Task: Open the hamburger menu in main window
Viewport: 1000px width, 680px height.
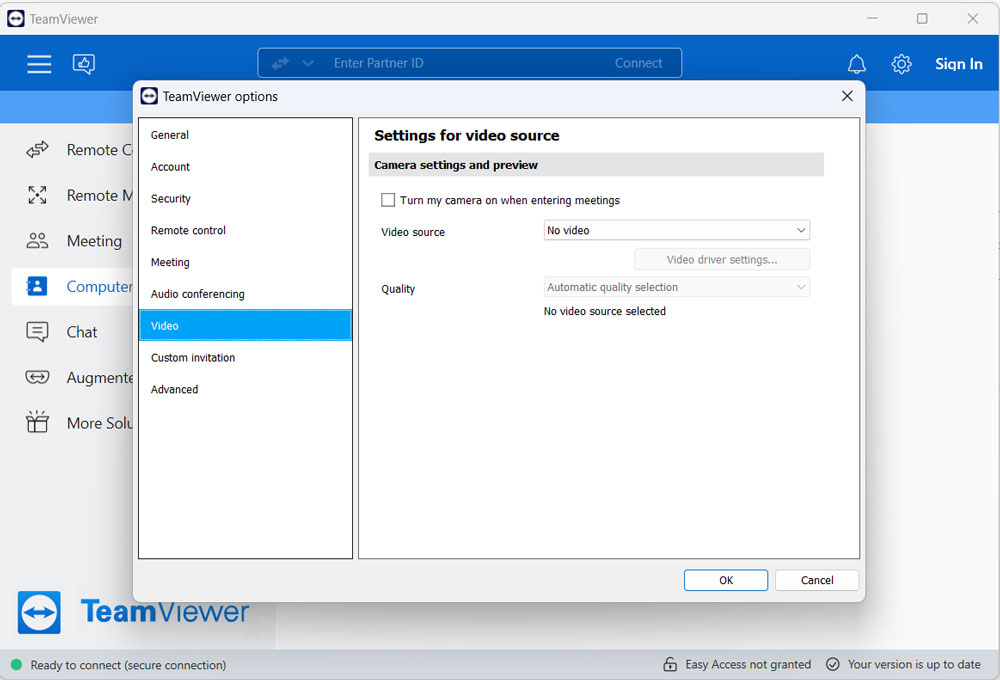Action: pyautogui.click(x=39, y=64)
